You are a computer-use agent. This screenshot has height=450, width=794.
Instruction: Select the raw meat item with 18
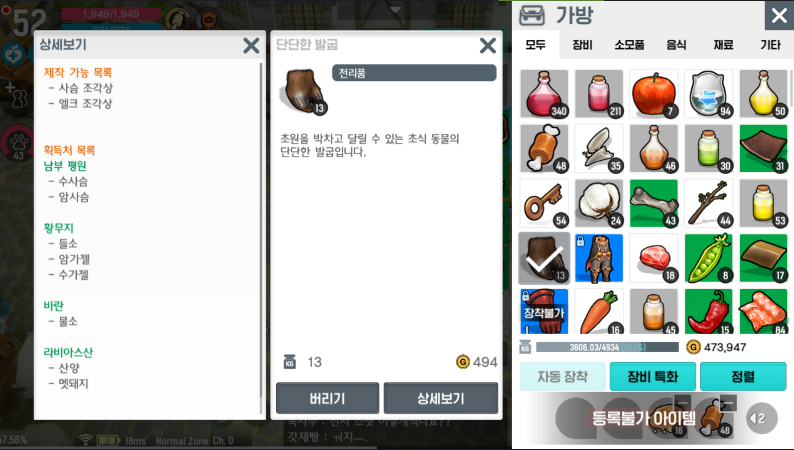pos(654,258)
